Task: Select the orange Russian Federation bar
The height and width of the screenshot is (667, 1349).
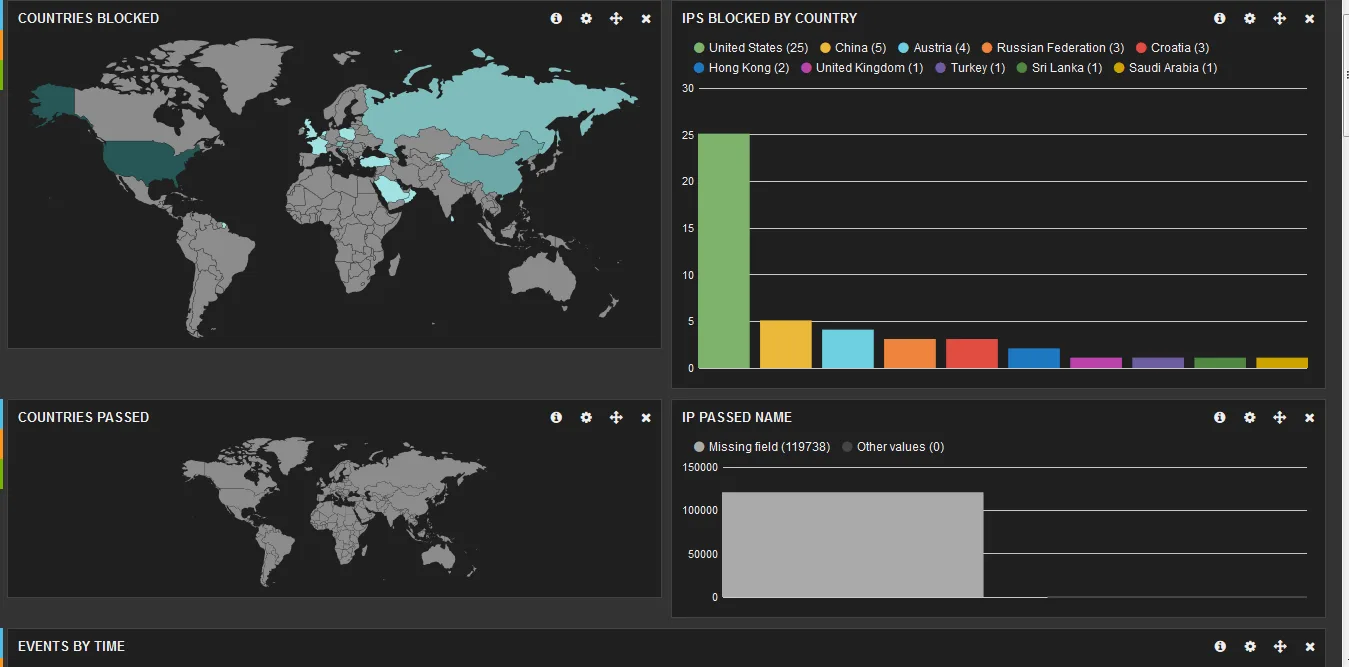Action: (x=910, y=354)
